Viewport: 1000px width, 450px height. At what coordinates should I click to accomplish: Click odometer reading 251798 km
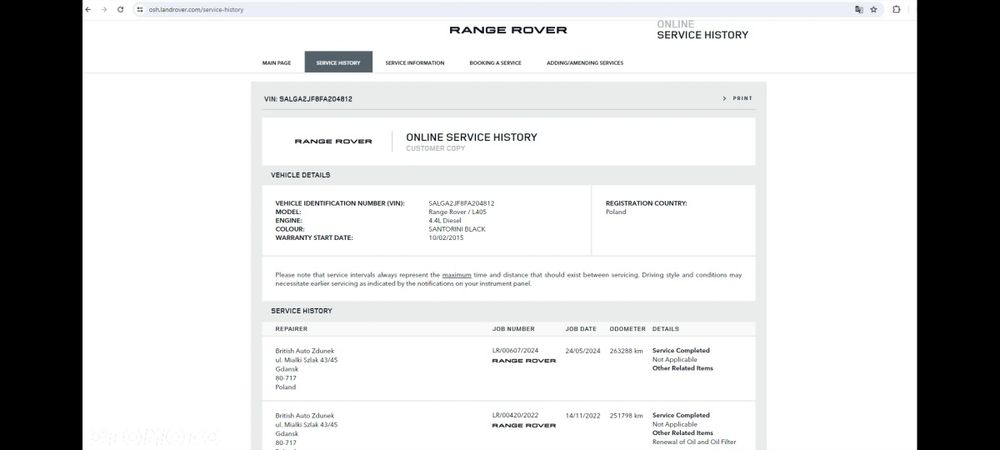pos(626,416)
